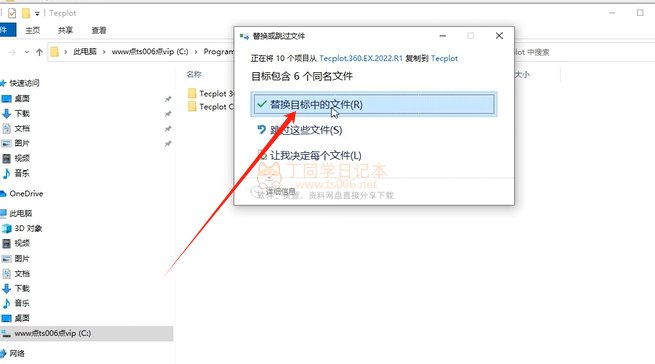Open pinned 桌面 under quick access
Screen dimensions: 655x364
click(22, 99)
